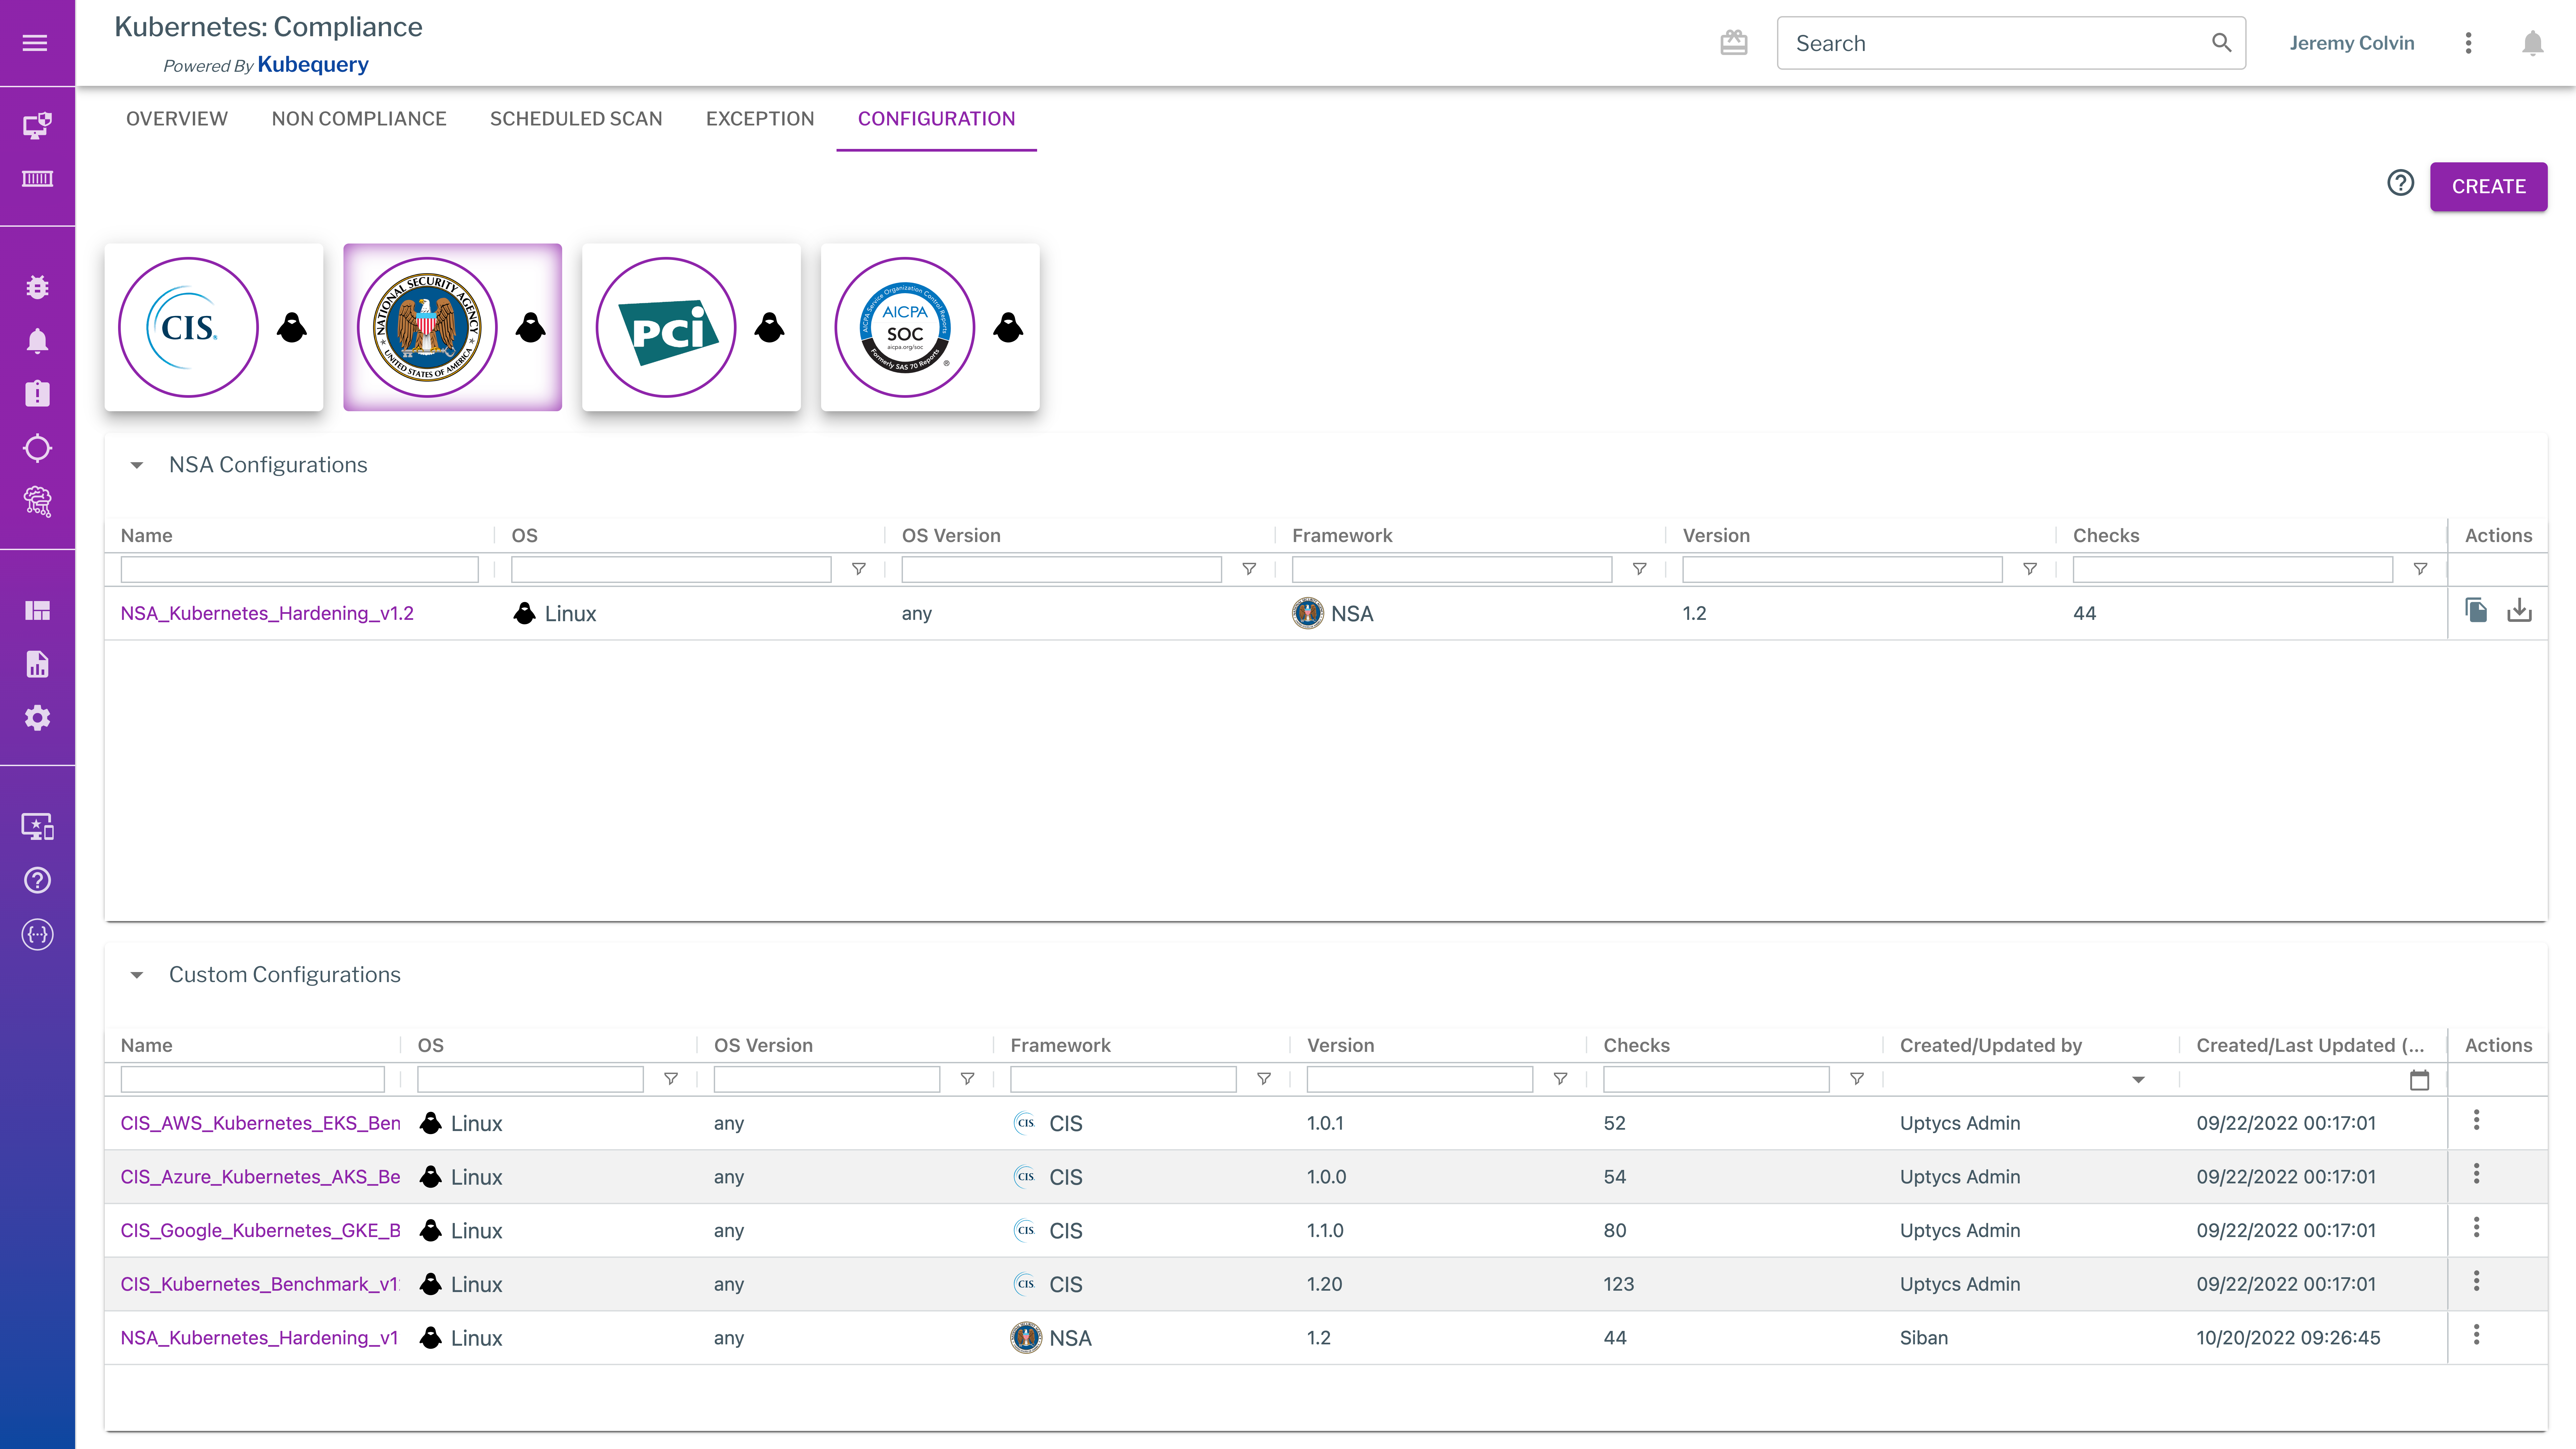Open Checks filter options in Custom table
This screenshot has height=1449, width=2576.
(x=1857, y=1079)
